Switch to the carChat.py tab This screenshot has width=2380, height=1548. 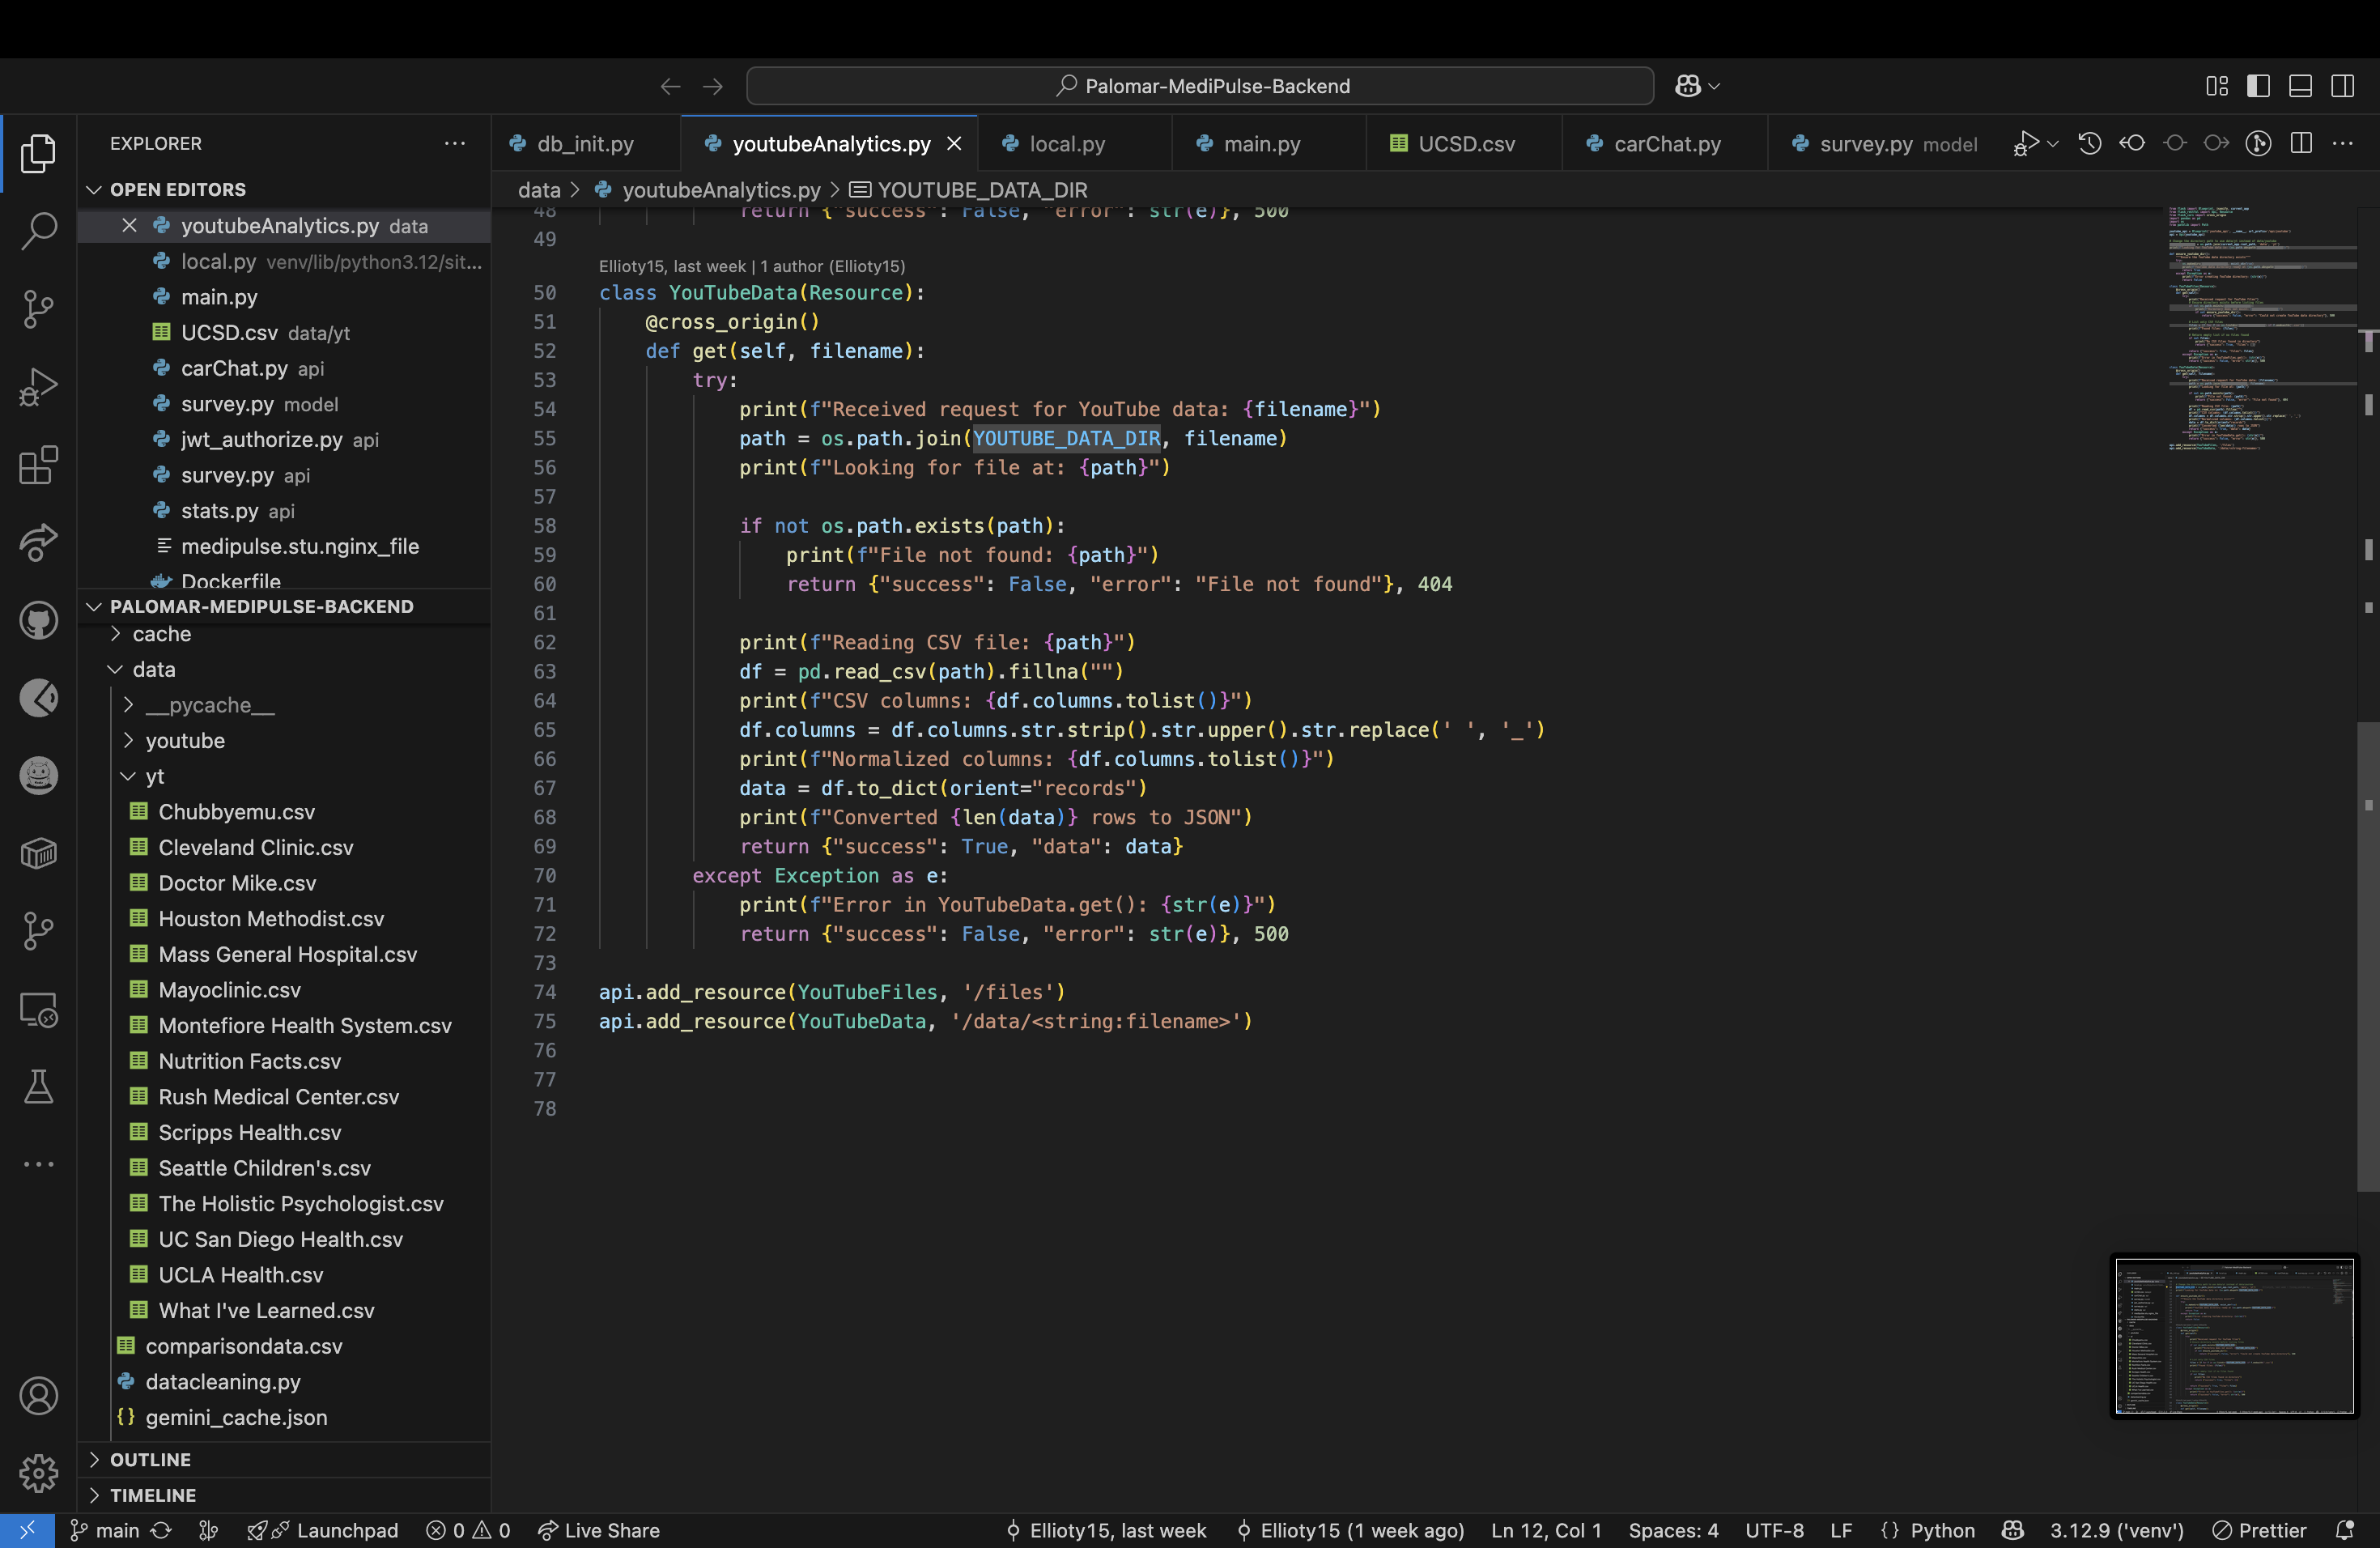[x=1666, y=144]
